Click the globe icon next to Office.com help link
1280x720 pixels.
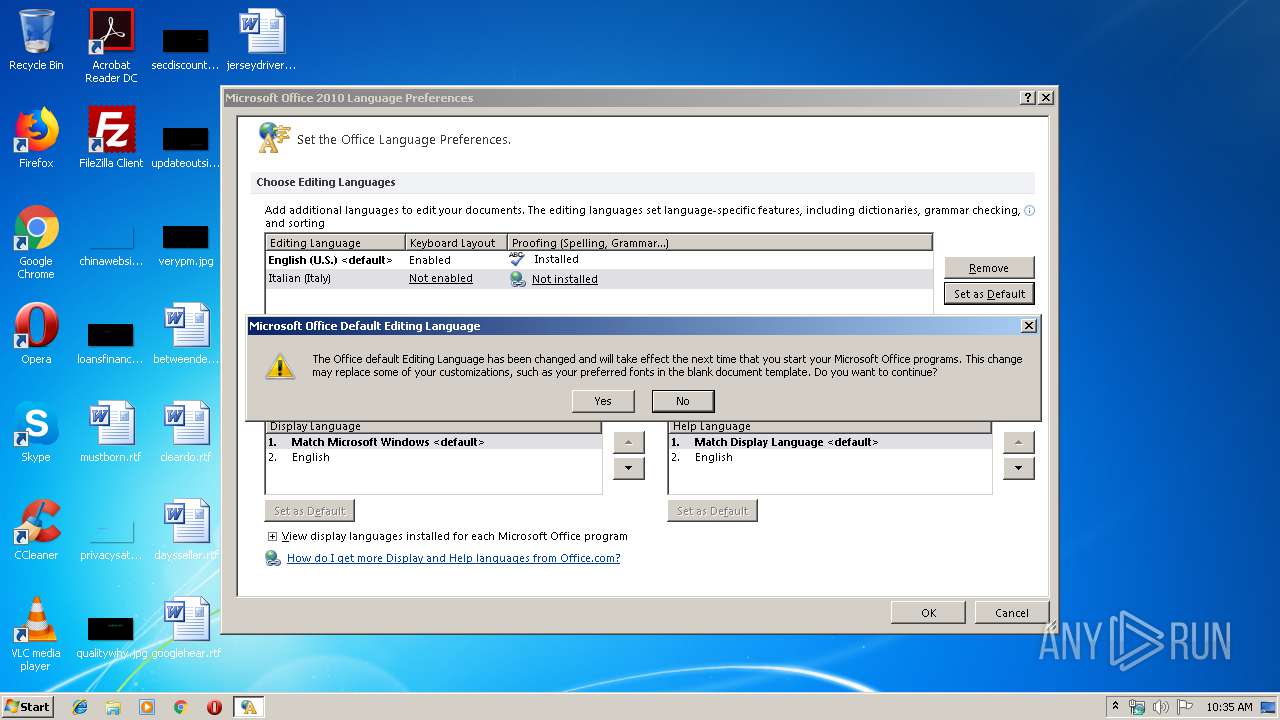[273, 558]
